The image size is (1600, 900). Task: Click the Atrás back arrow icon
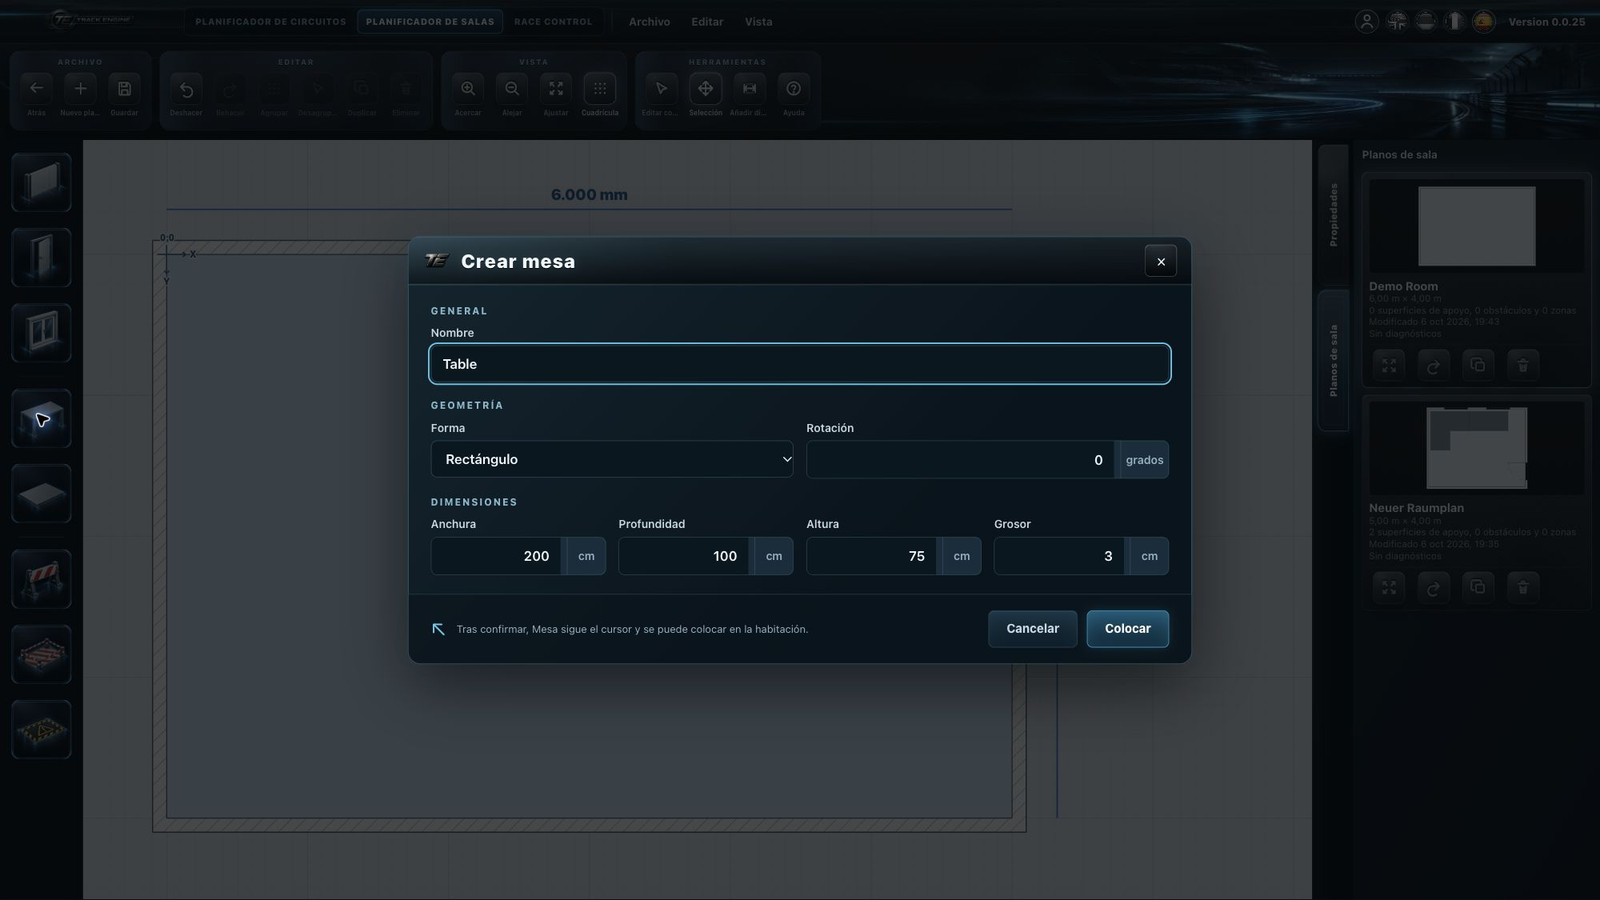(x=37, y=89)
